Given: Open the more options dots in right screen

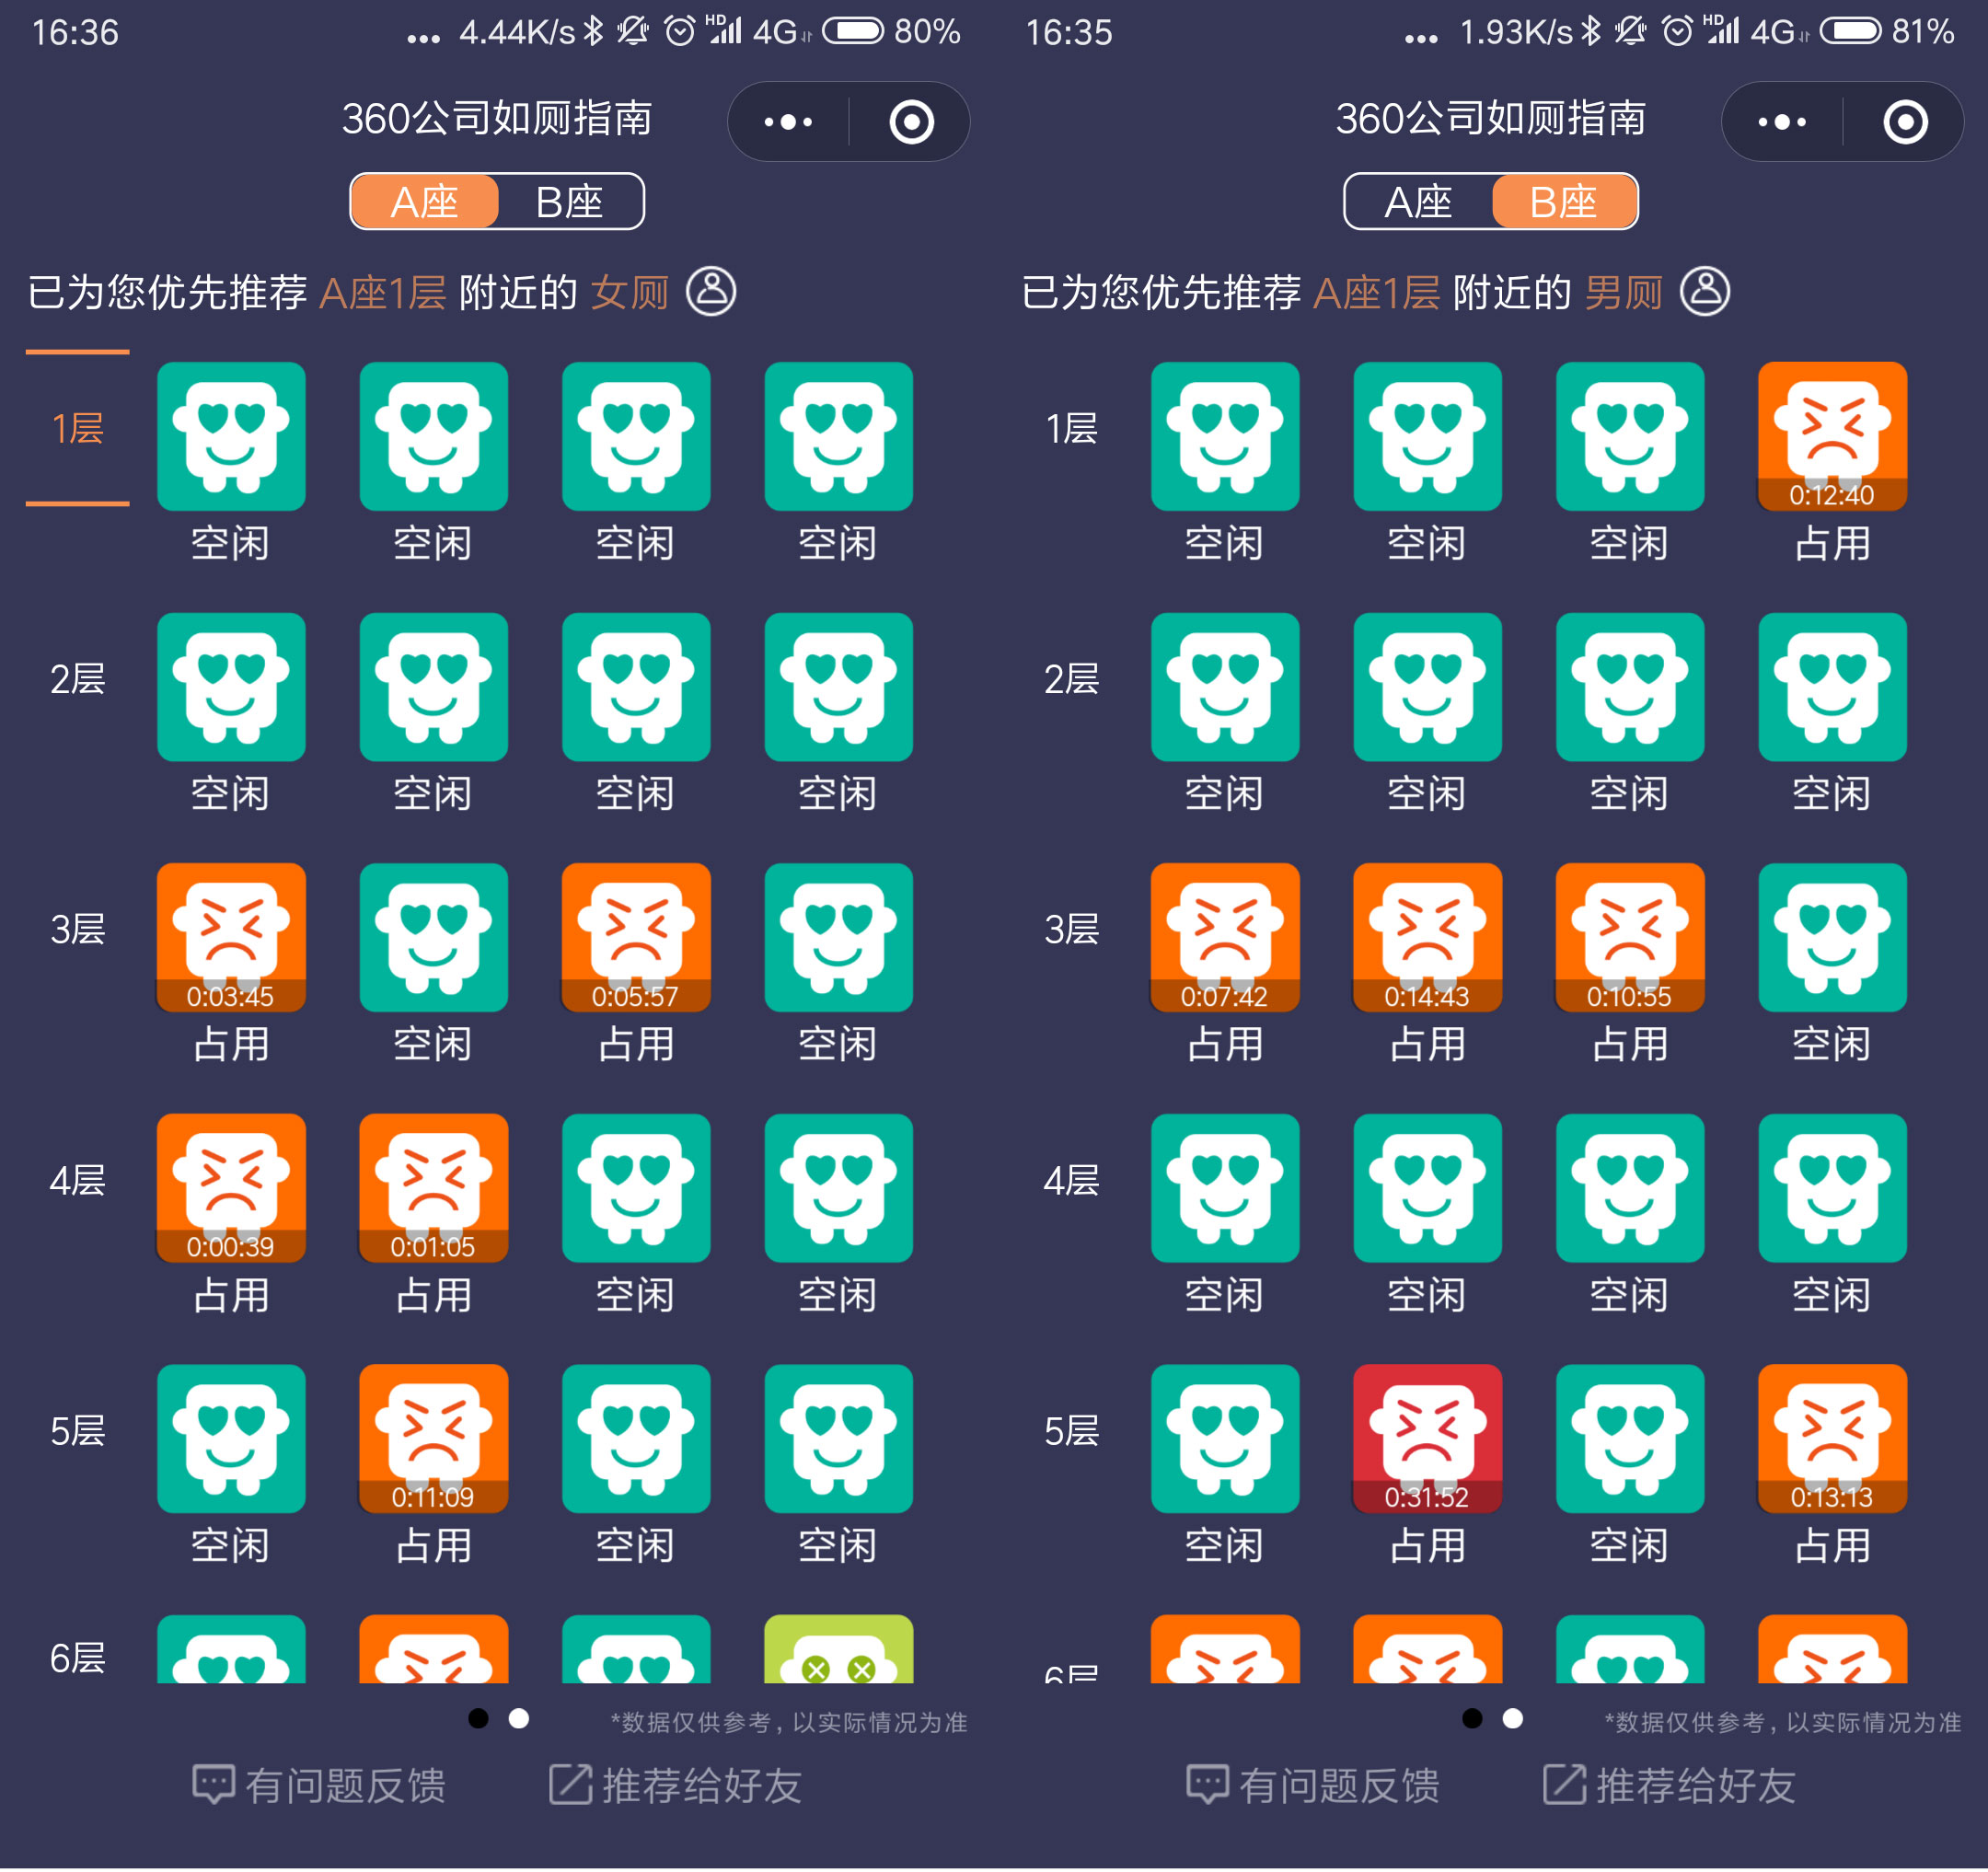Looking at the screenshot, I should (x=1782, y=122).
